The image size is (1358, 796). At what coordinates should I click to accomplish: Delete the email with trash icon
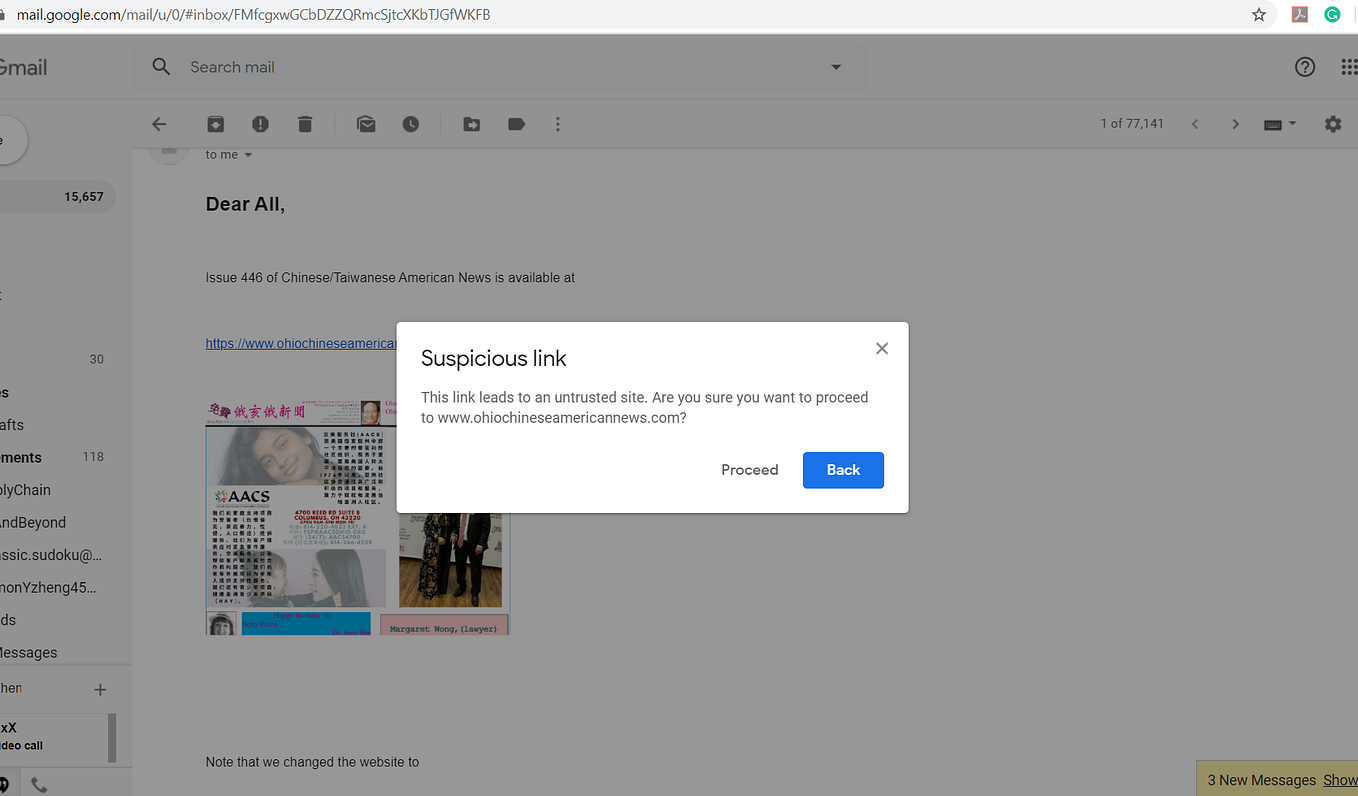305,124
